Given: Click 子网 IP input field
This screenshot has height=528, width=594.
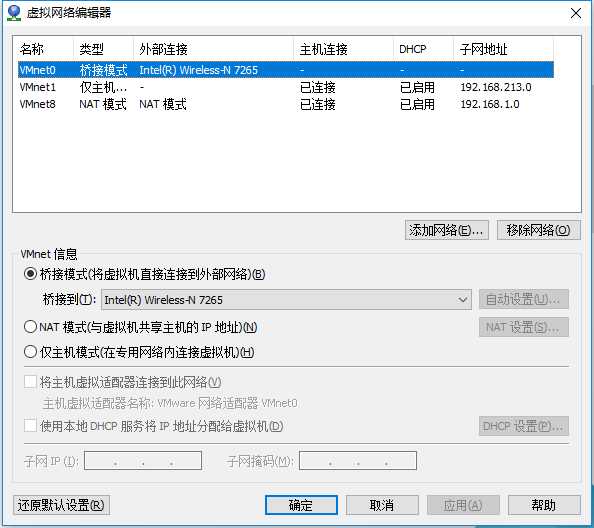Looking at the screenshot, I should tap(143, 461).
